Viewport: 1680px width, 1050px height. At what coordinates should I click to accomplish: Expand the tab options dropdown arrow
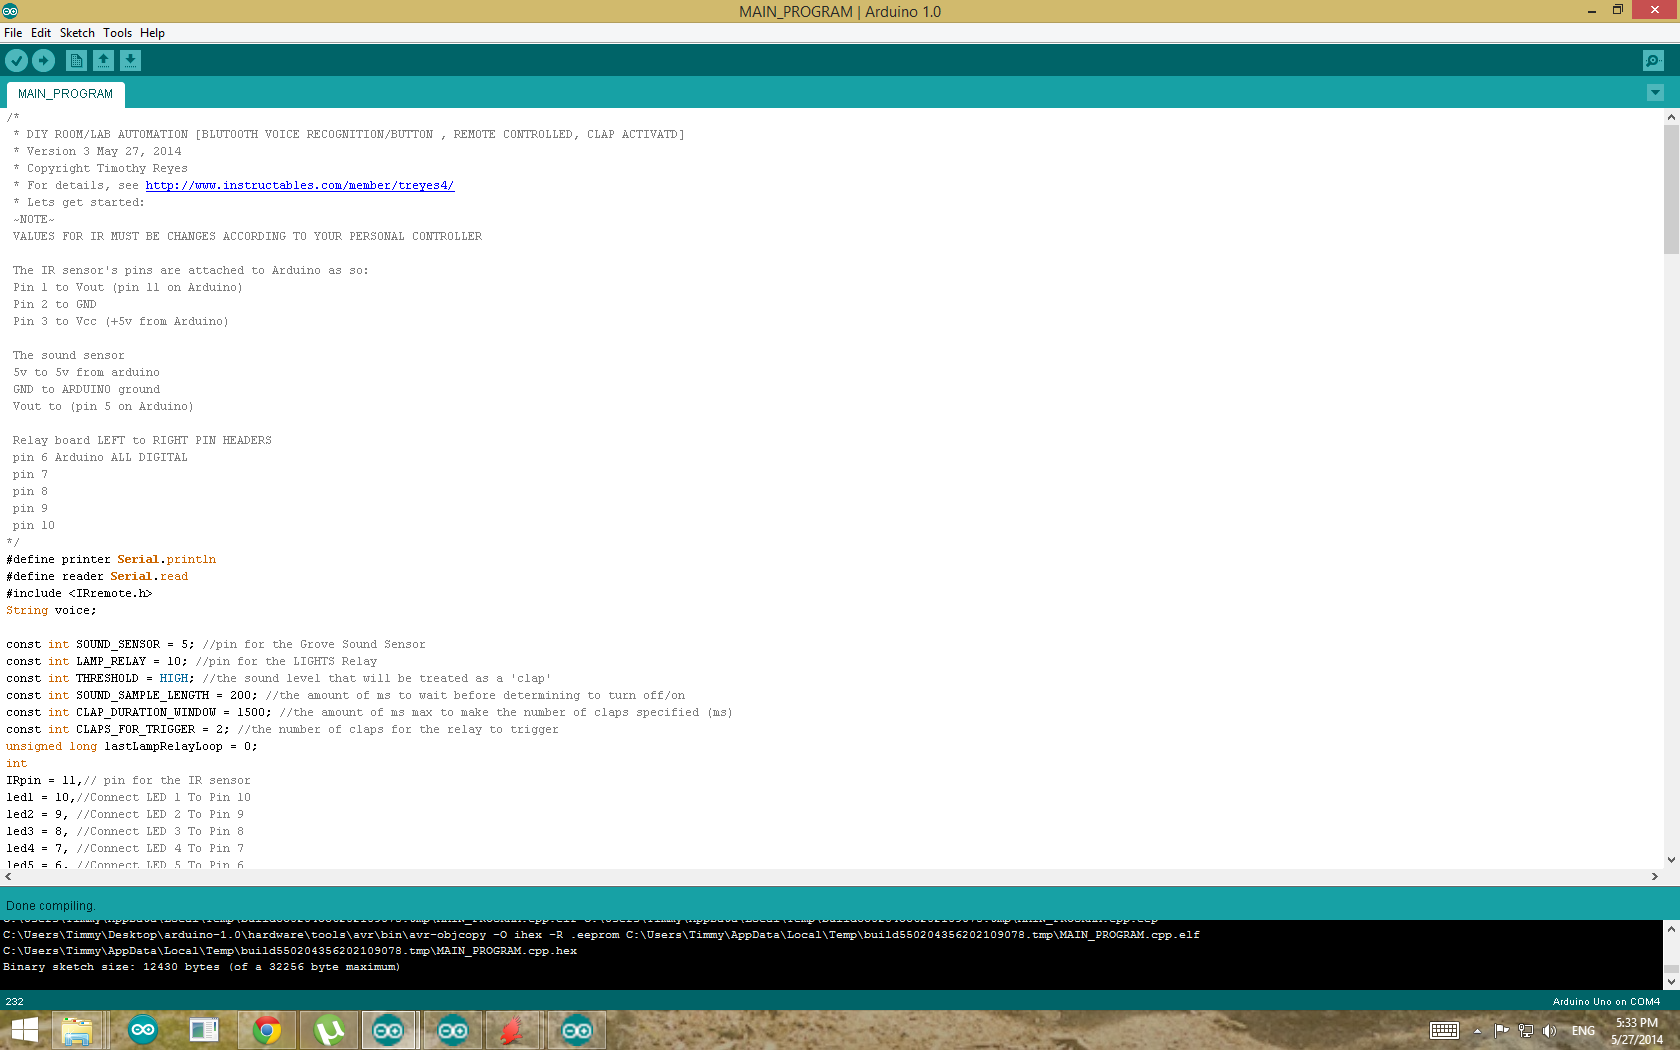coord(1655,93)
